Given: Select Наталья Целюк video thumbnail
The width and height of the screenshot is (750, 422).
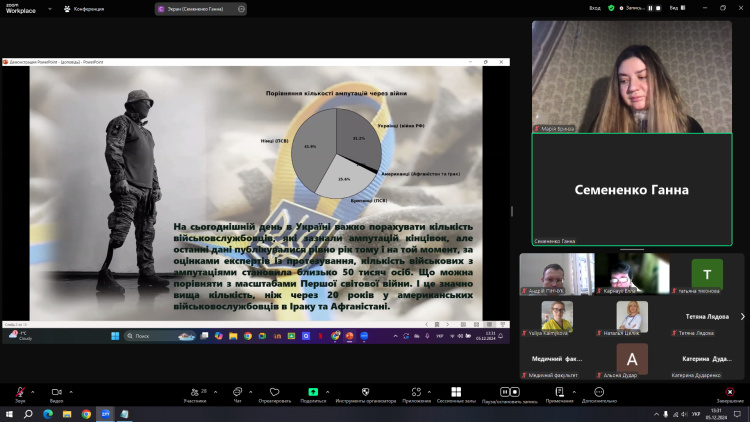Looking at the screenshot, I should (x=632, y=317).
